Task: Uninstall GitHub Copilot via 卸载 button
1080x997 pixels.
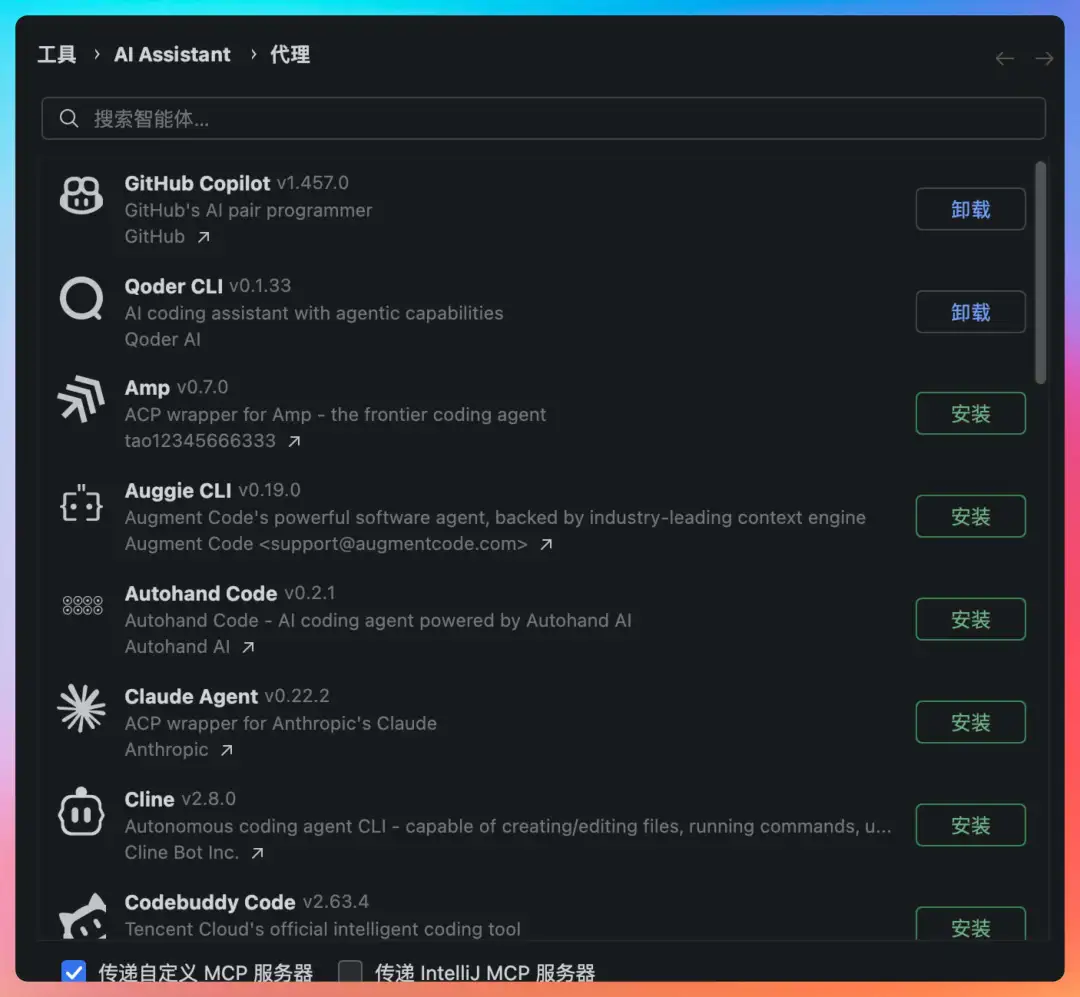Action: 970,209
